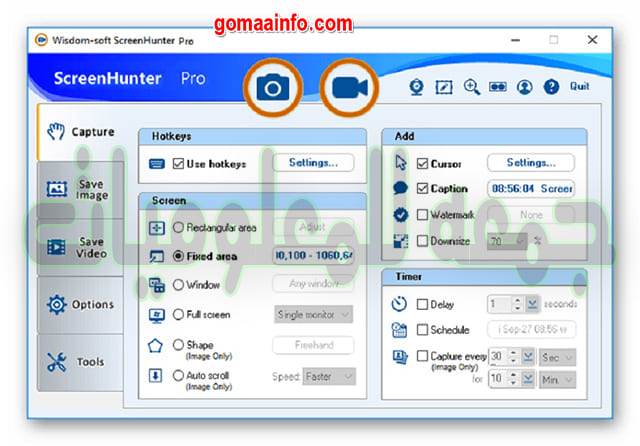Image resolution: width=640 pixels, height=446 pixels.
Task: Open the webcam tool in header
Action: point(416,87)
